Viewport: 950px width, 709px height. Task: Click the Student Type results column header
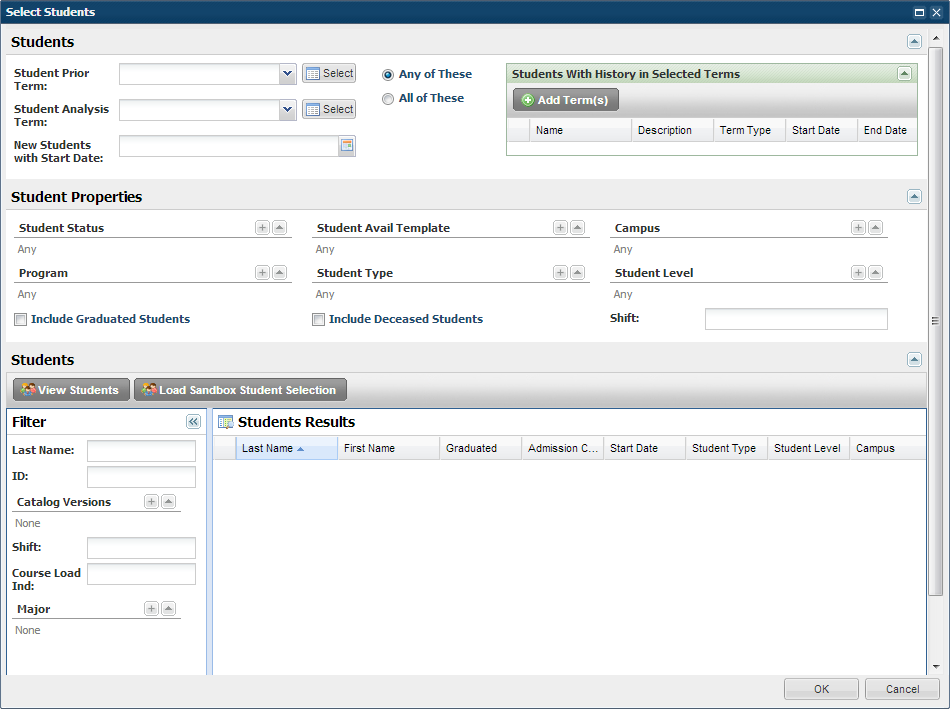pyautogui.click(x=726, y=448)
